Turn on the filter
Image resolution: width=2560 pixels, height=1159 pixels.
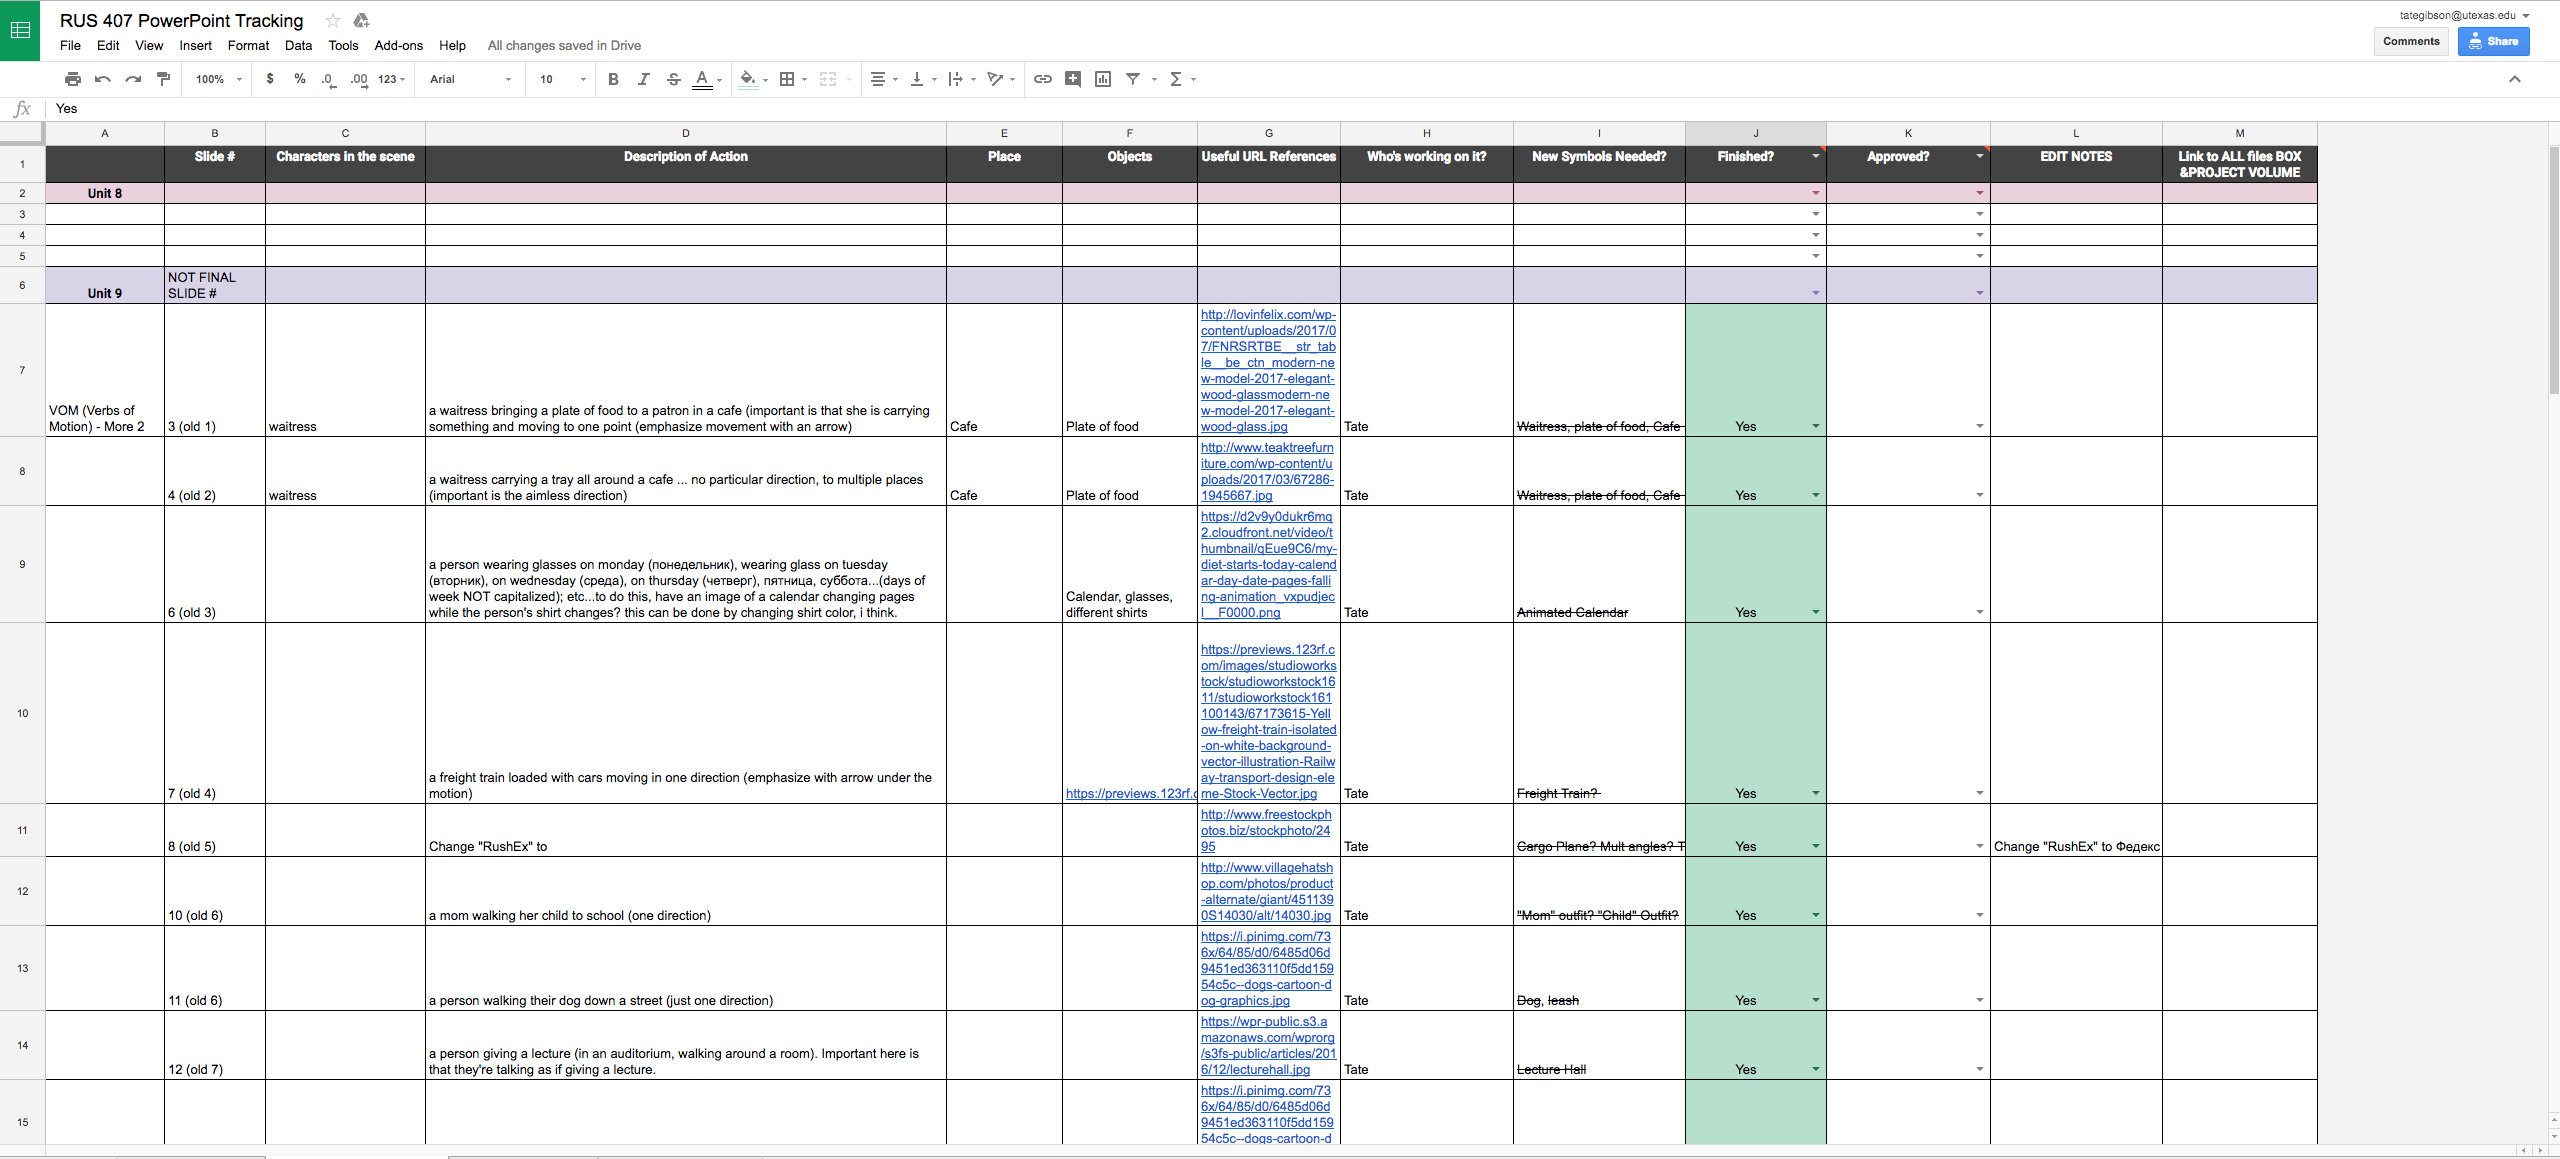1133,79
